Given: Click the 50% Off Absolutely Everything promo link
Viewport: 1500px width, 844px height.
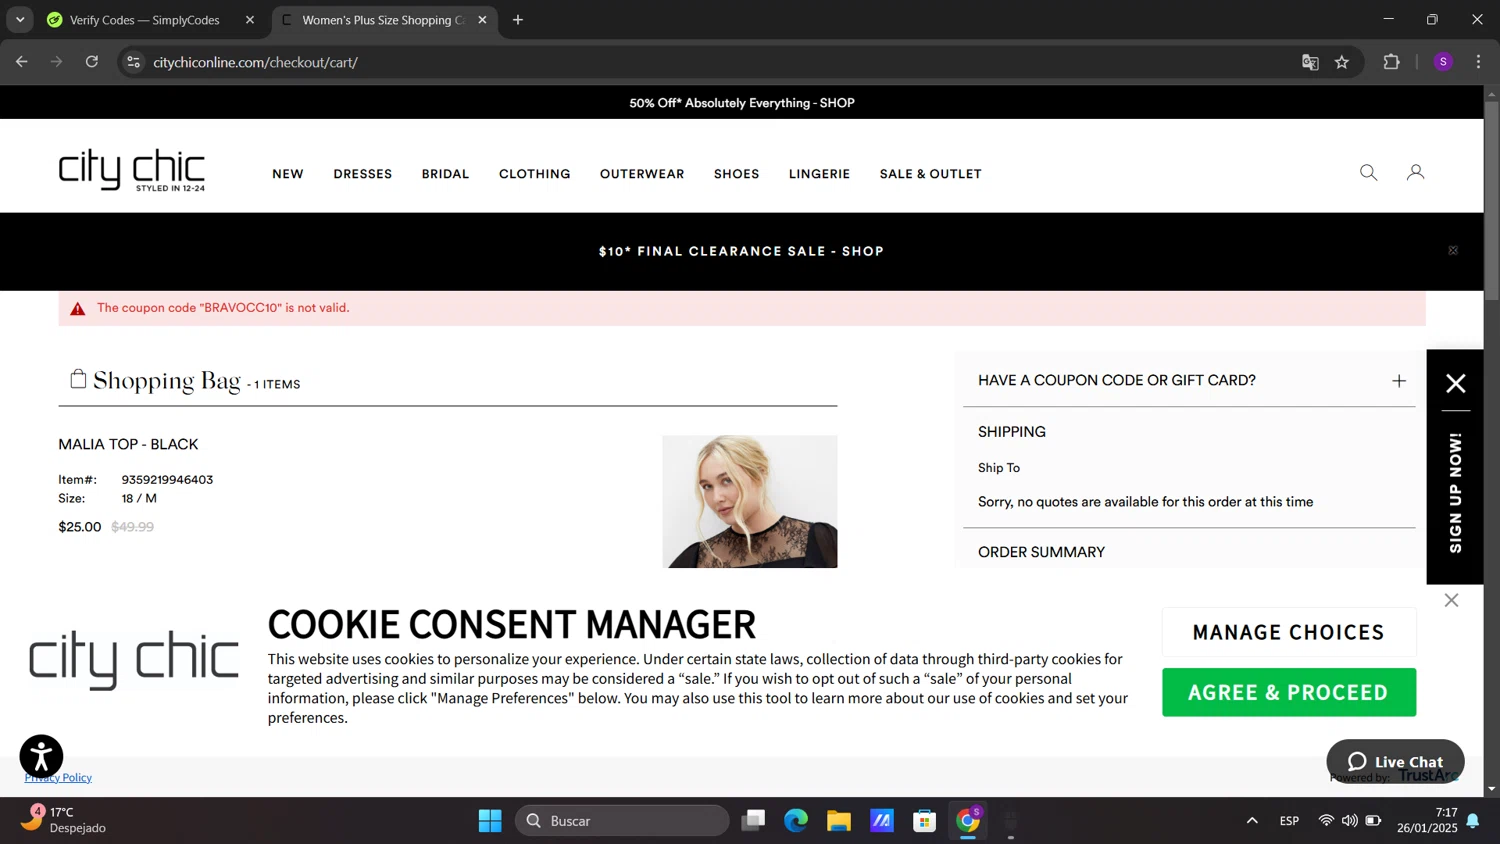Looking at the screenshot, I should [x=742, y=103].
